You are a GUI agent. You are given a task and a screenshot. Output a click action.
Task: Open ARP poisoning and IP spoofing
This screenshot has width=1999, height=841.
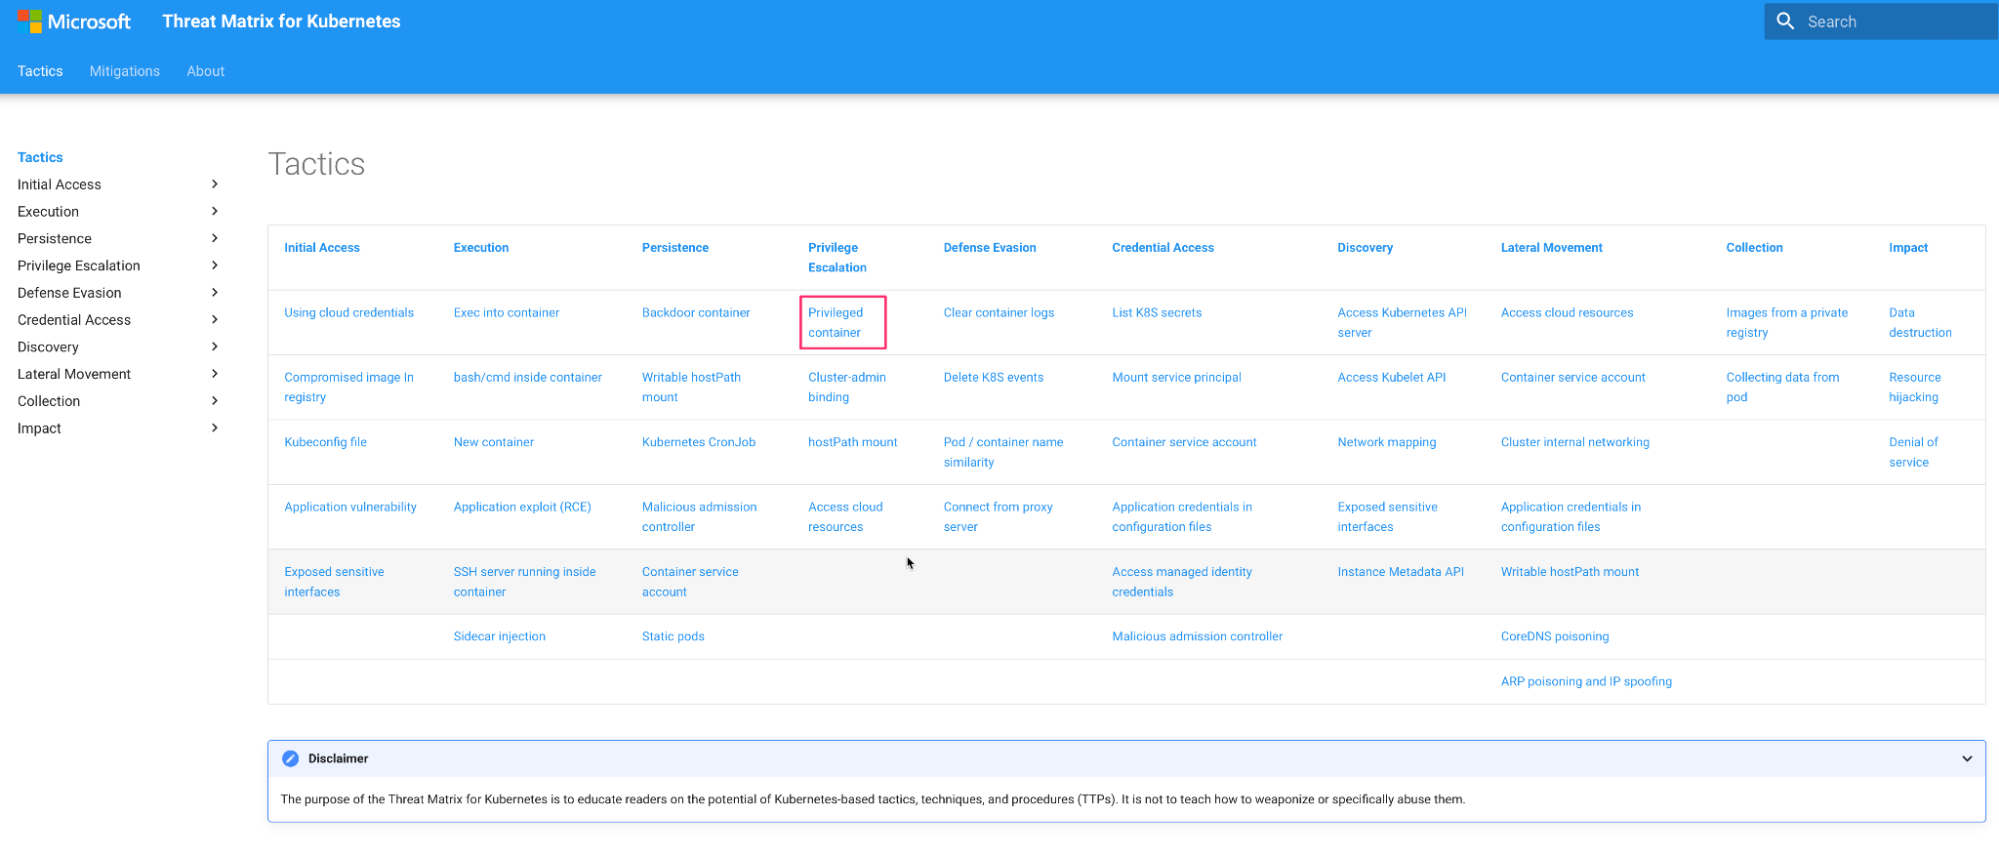(1586, 682)
